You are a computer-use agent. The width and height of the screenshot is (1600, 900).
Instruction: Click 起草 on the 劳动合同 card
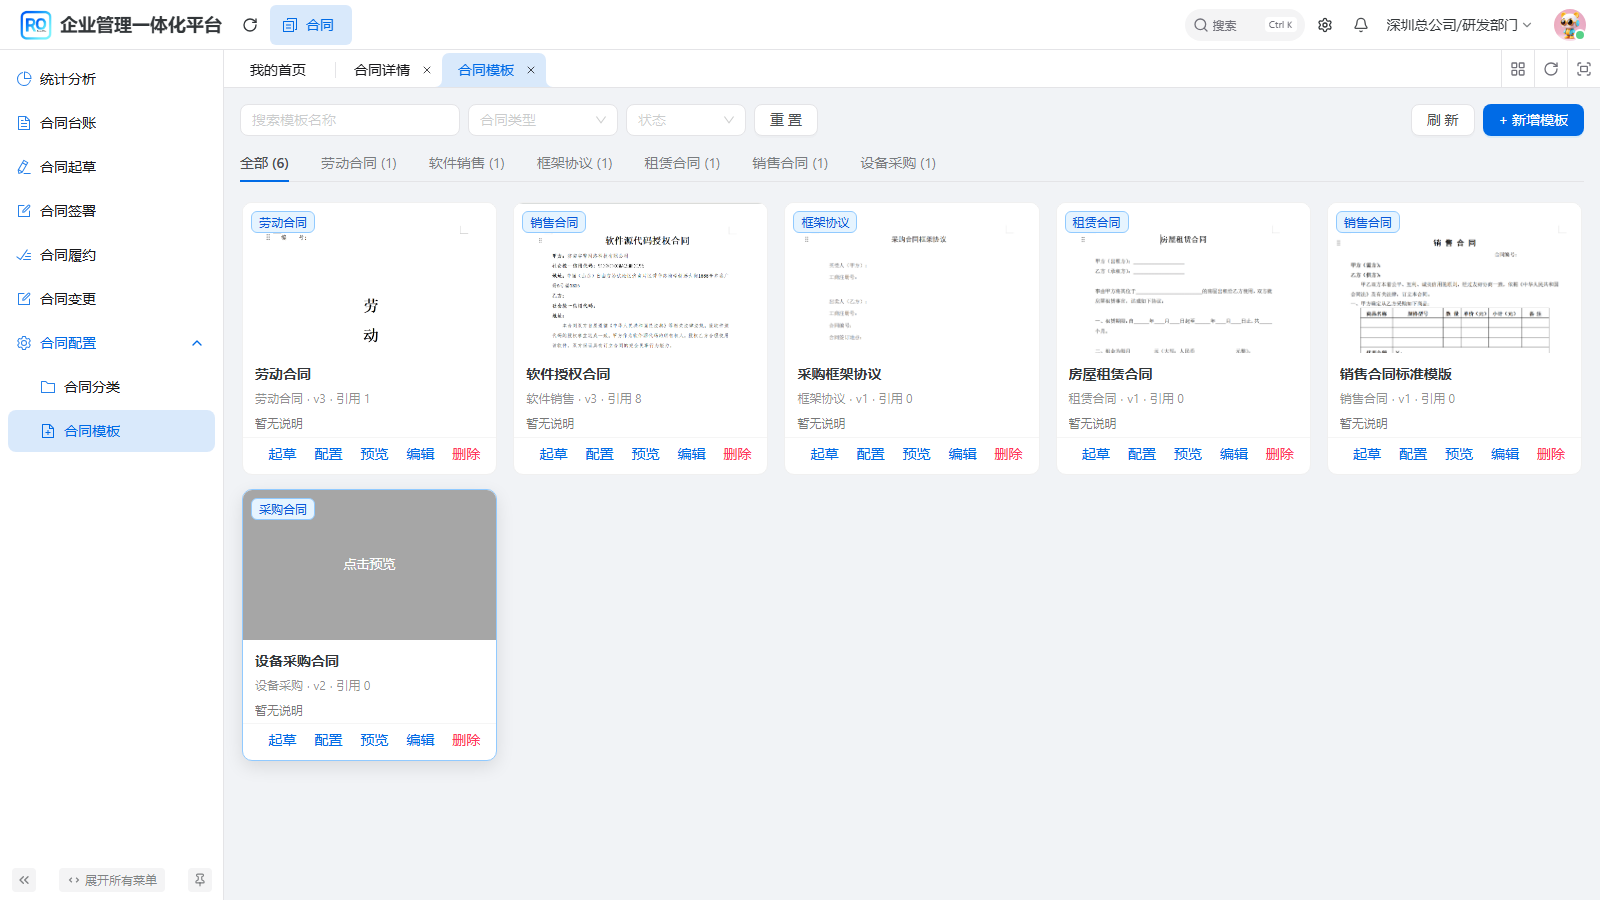(x=282, y=454)
